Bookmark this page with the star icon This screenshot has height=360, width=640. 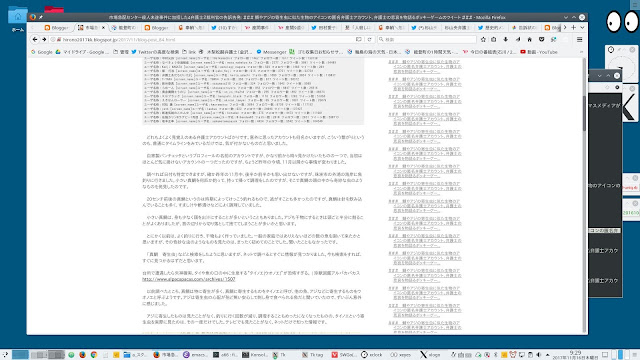(x=483, y=40)
